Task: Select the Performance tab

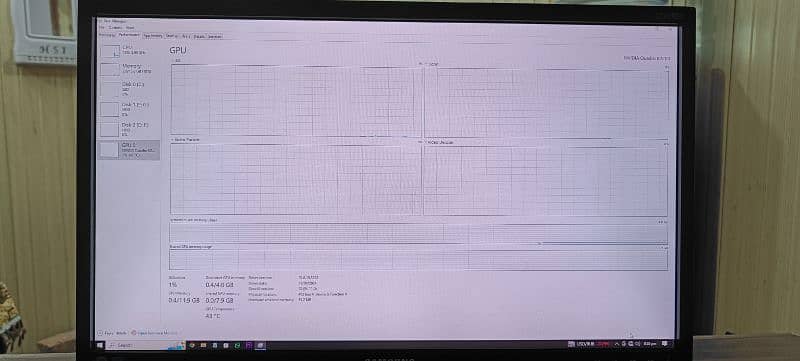Action: coord(129,35)
